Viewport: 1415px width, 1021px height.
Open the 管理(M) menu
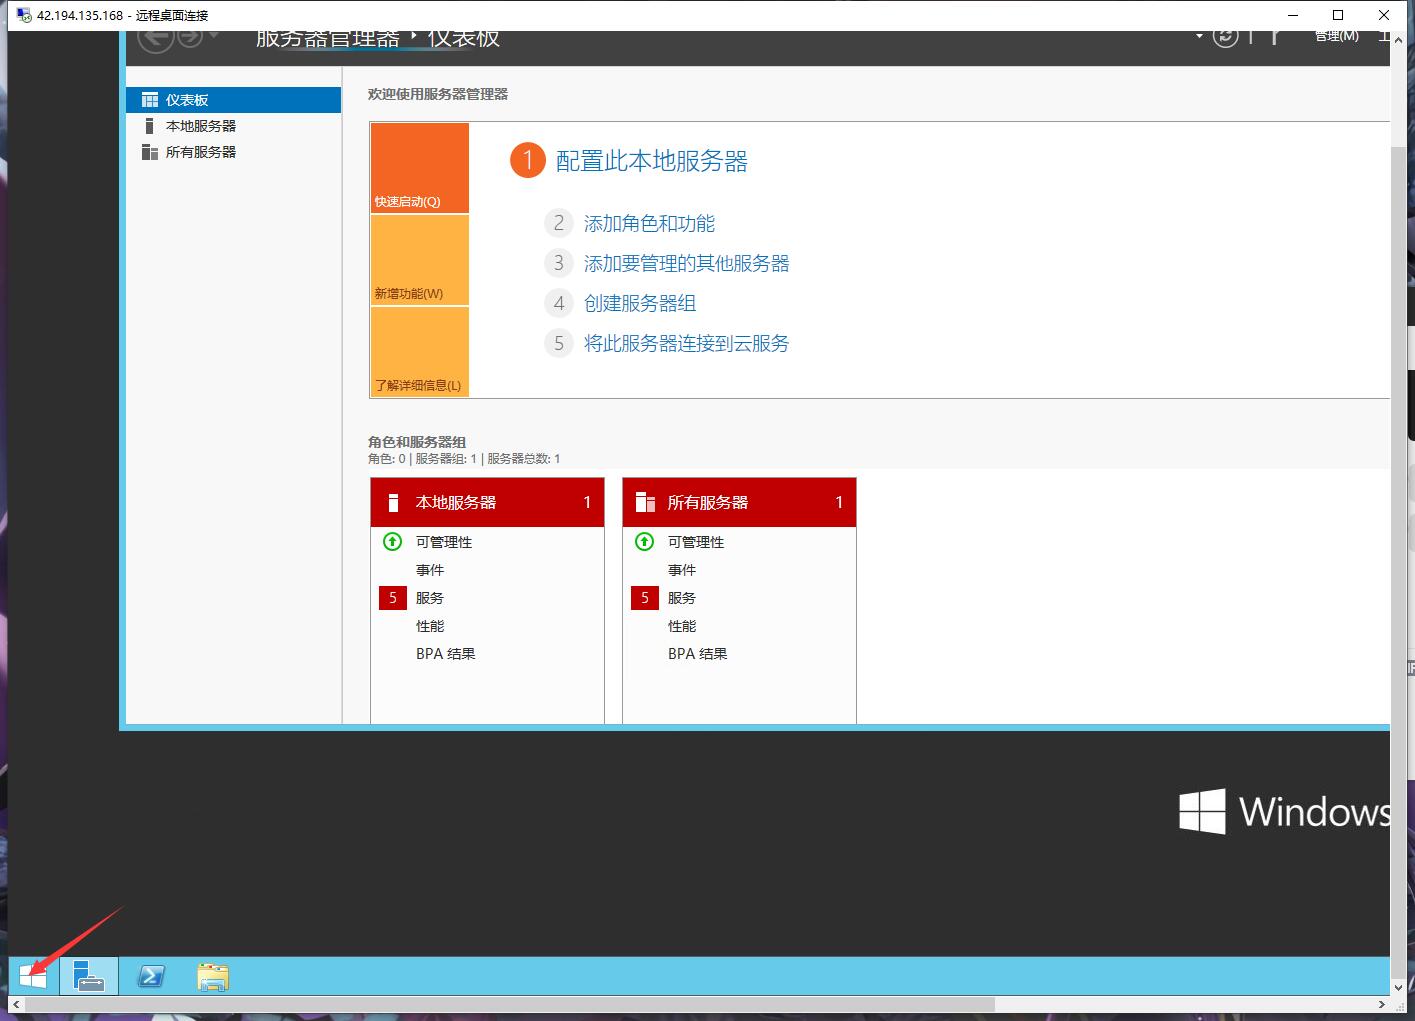pos(1336,36)
